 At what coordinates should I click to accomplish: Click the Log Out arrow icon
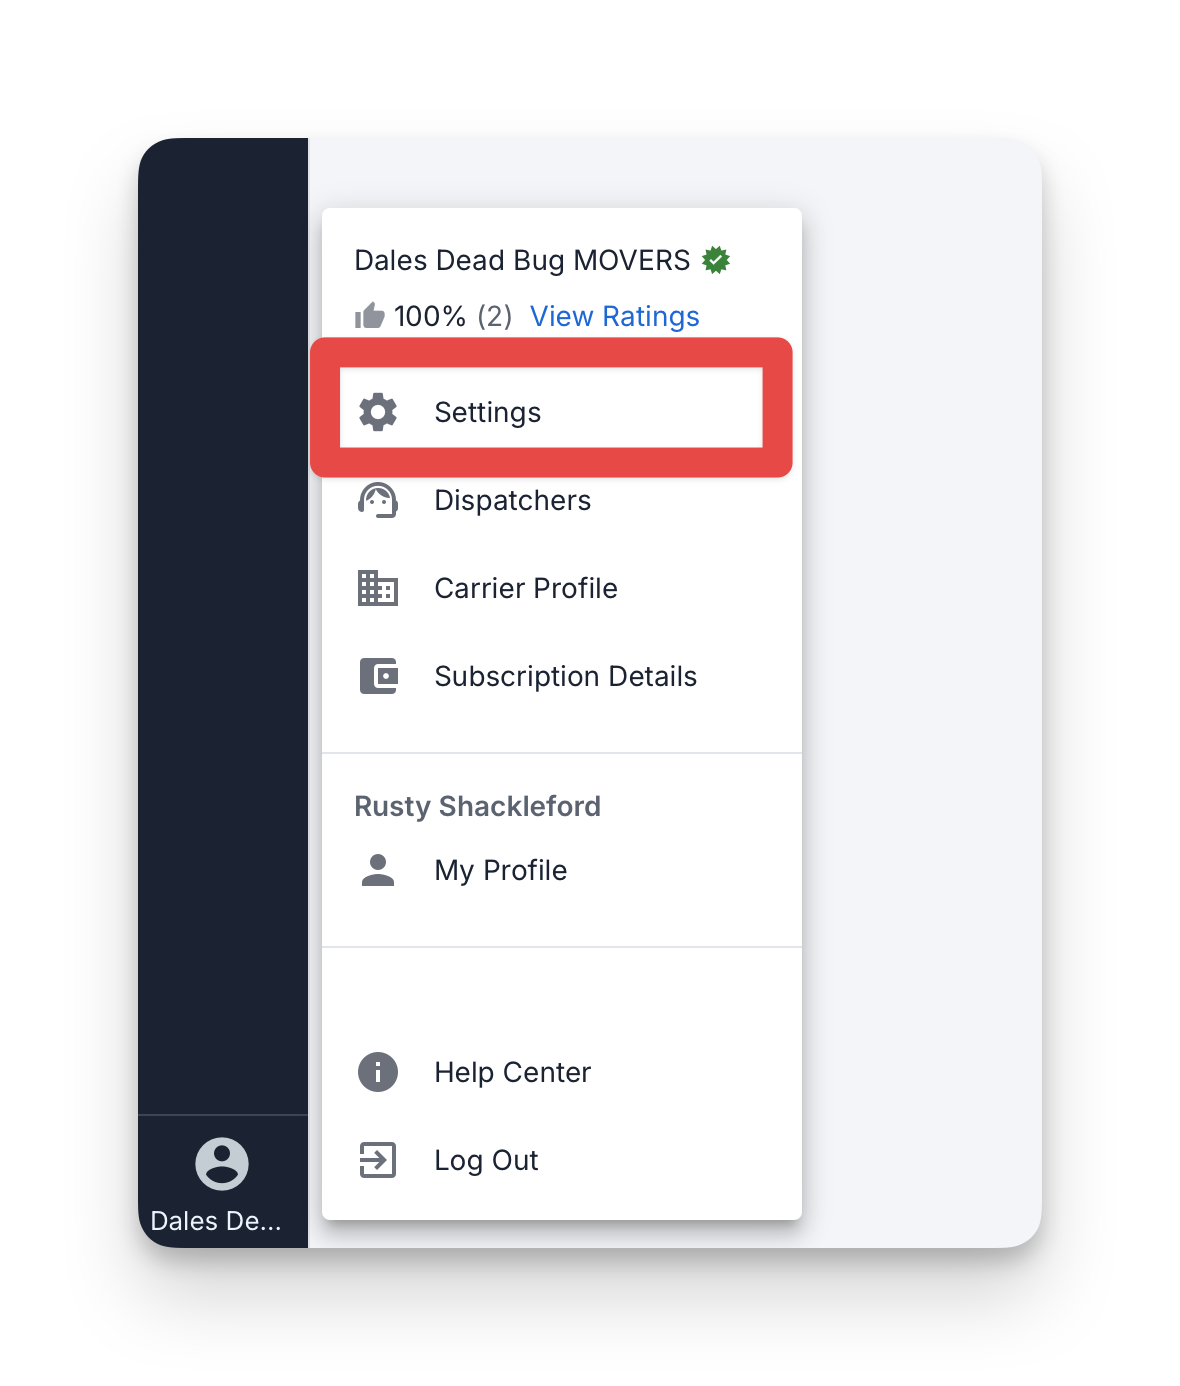(378, 1160)
